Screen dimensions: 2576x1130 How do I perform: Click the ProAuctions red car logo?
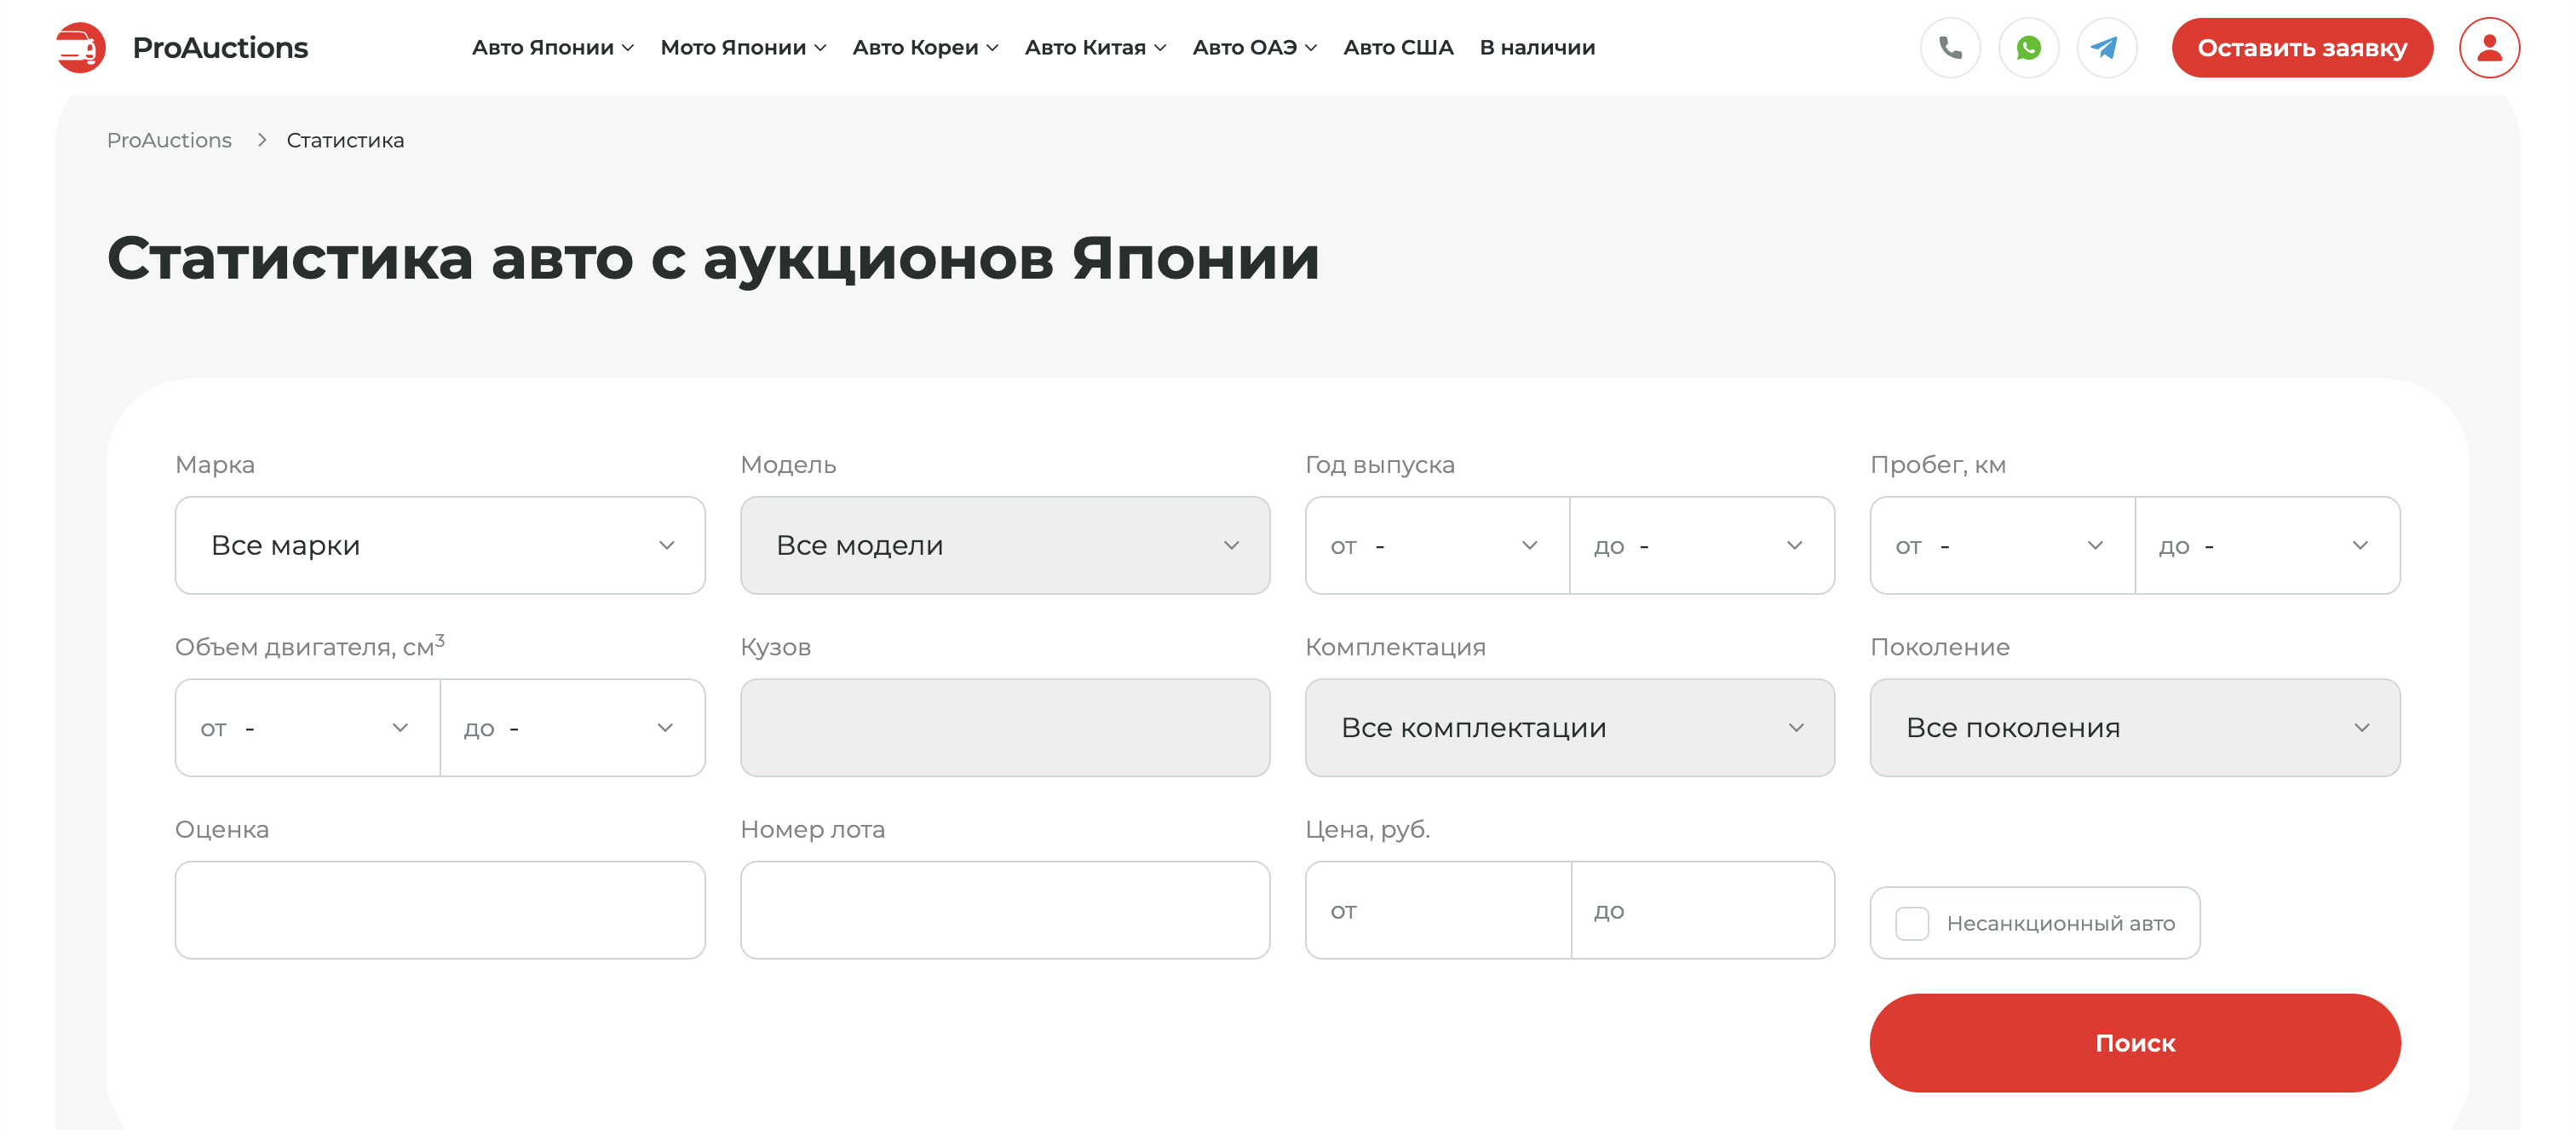81,47
